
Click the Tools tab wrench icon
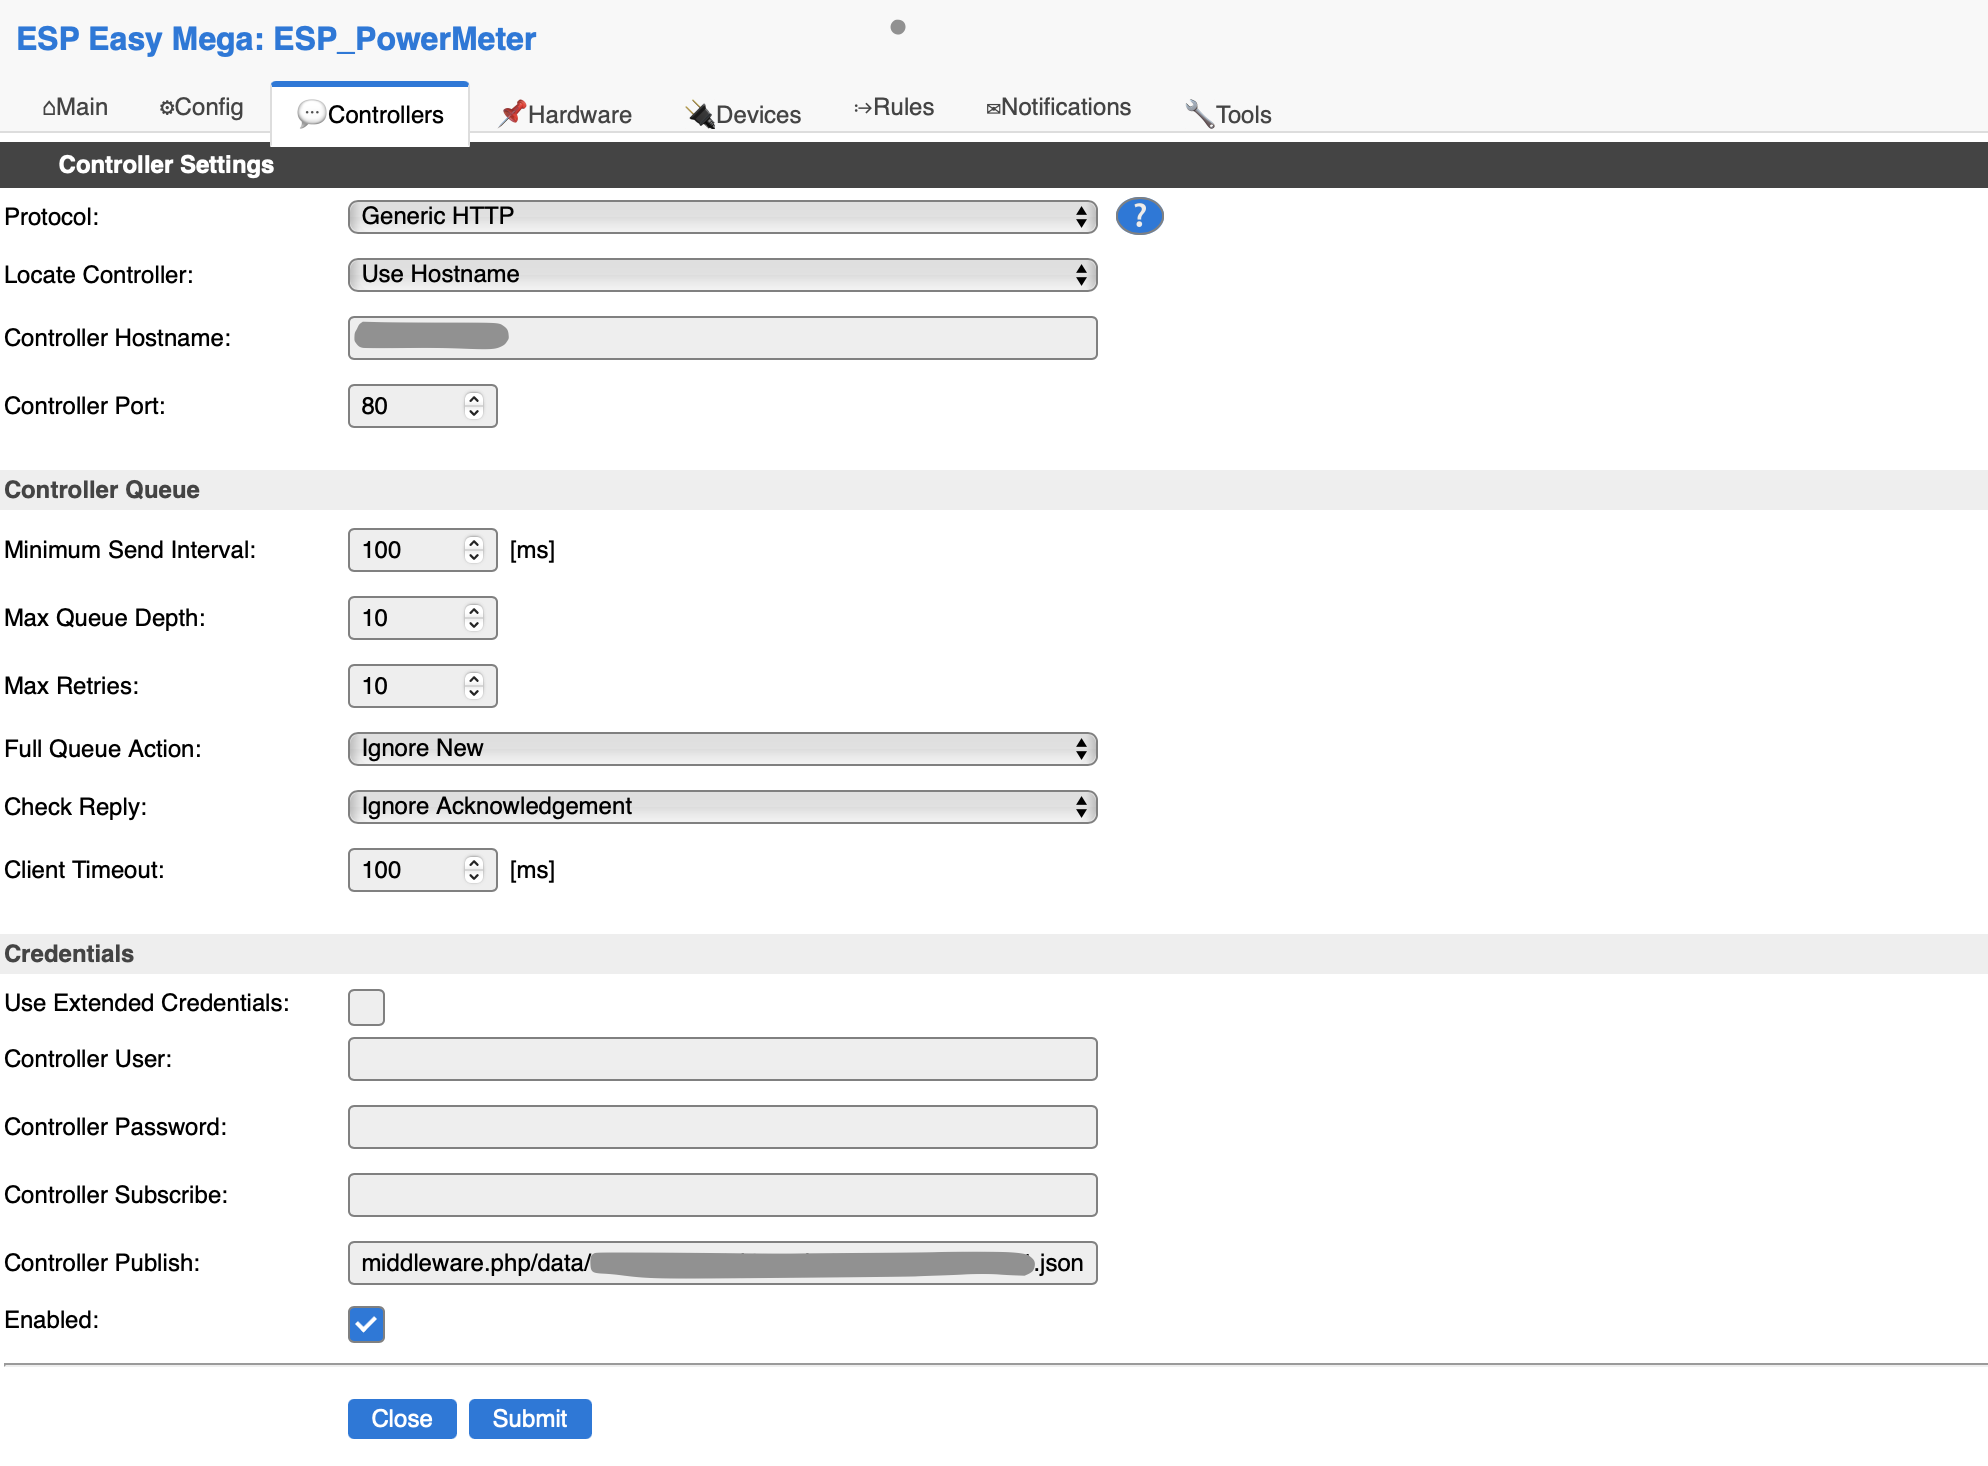pos(1198,113)
